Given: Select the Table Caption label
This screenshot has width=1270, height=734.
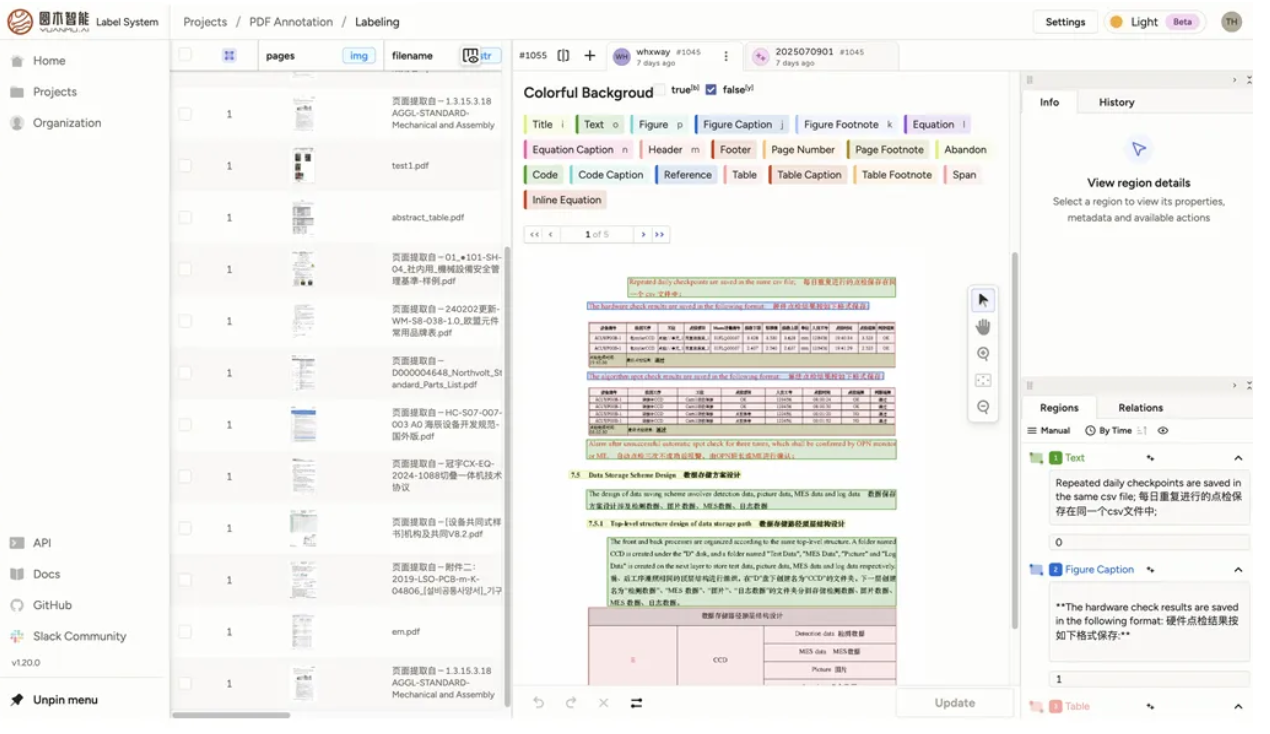Looking at the screenshot, I should pyautogui.click(x=808, y=175).
